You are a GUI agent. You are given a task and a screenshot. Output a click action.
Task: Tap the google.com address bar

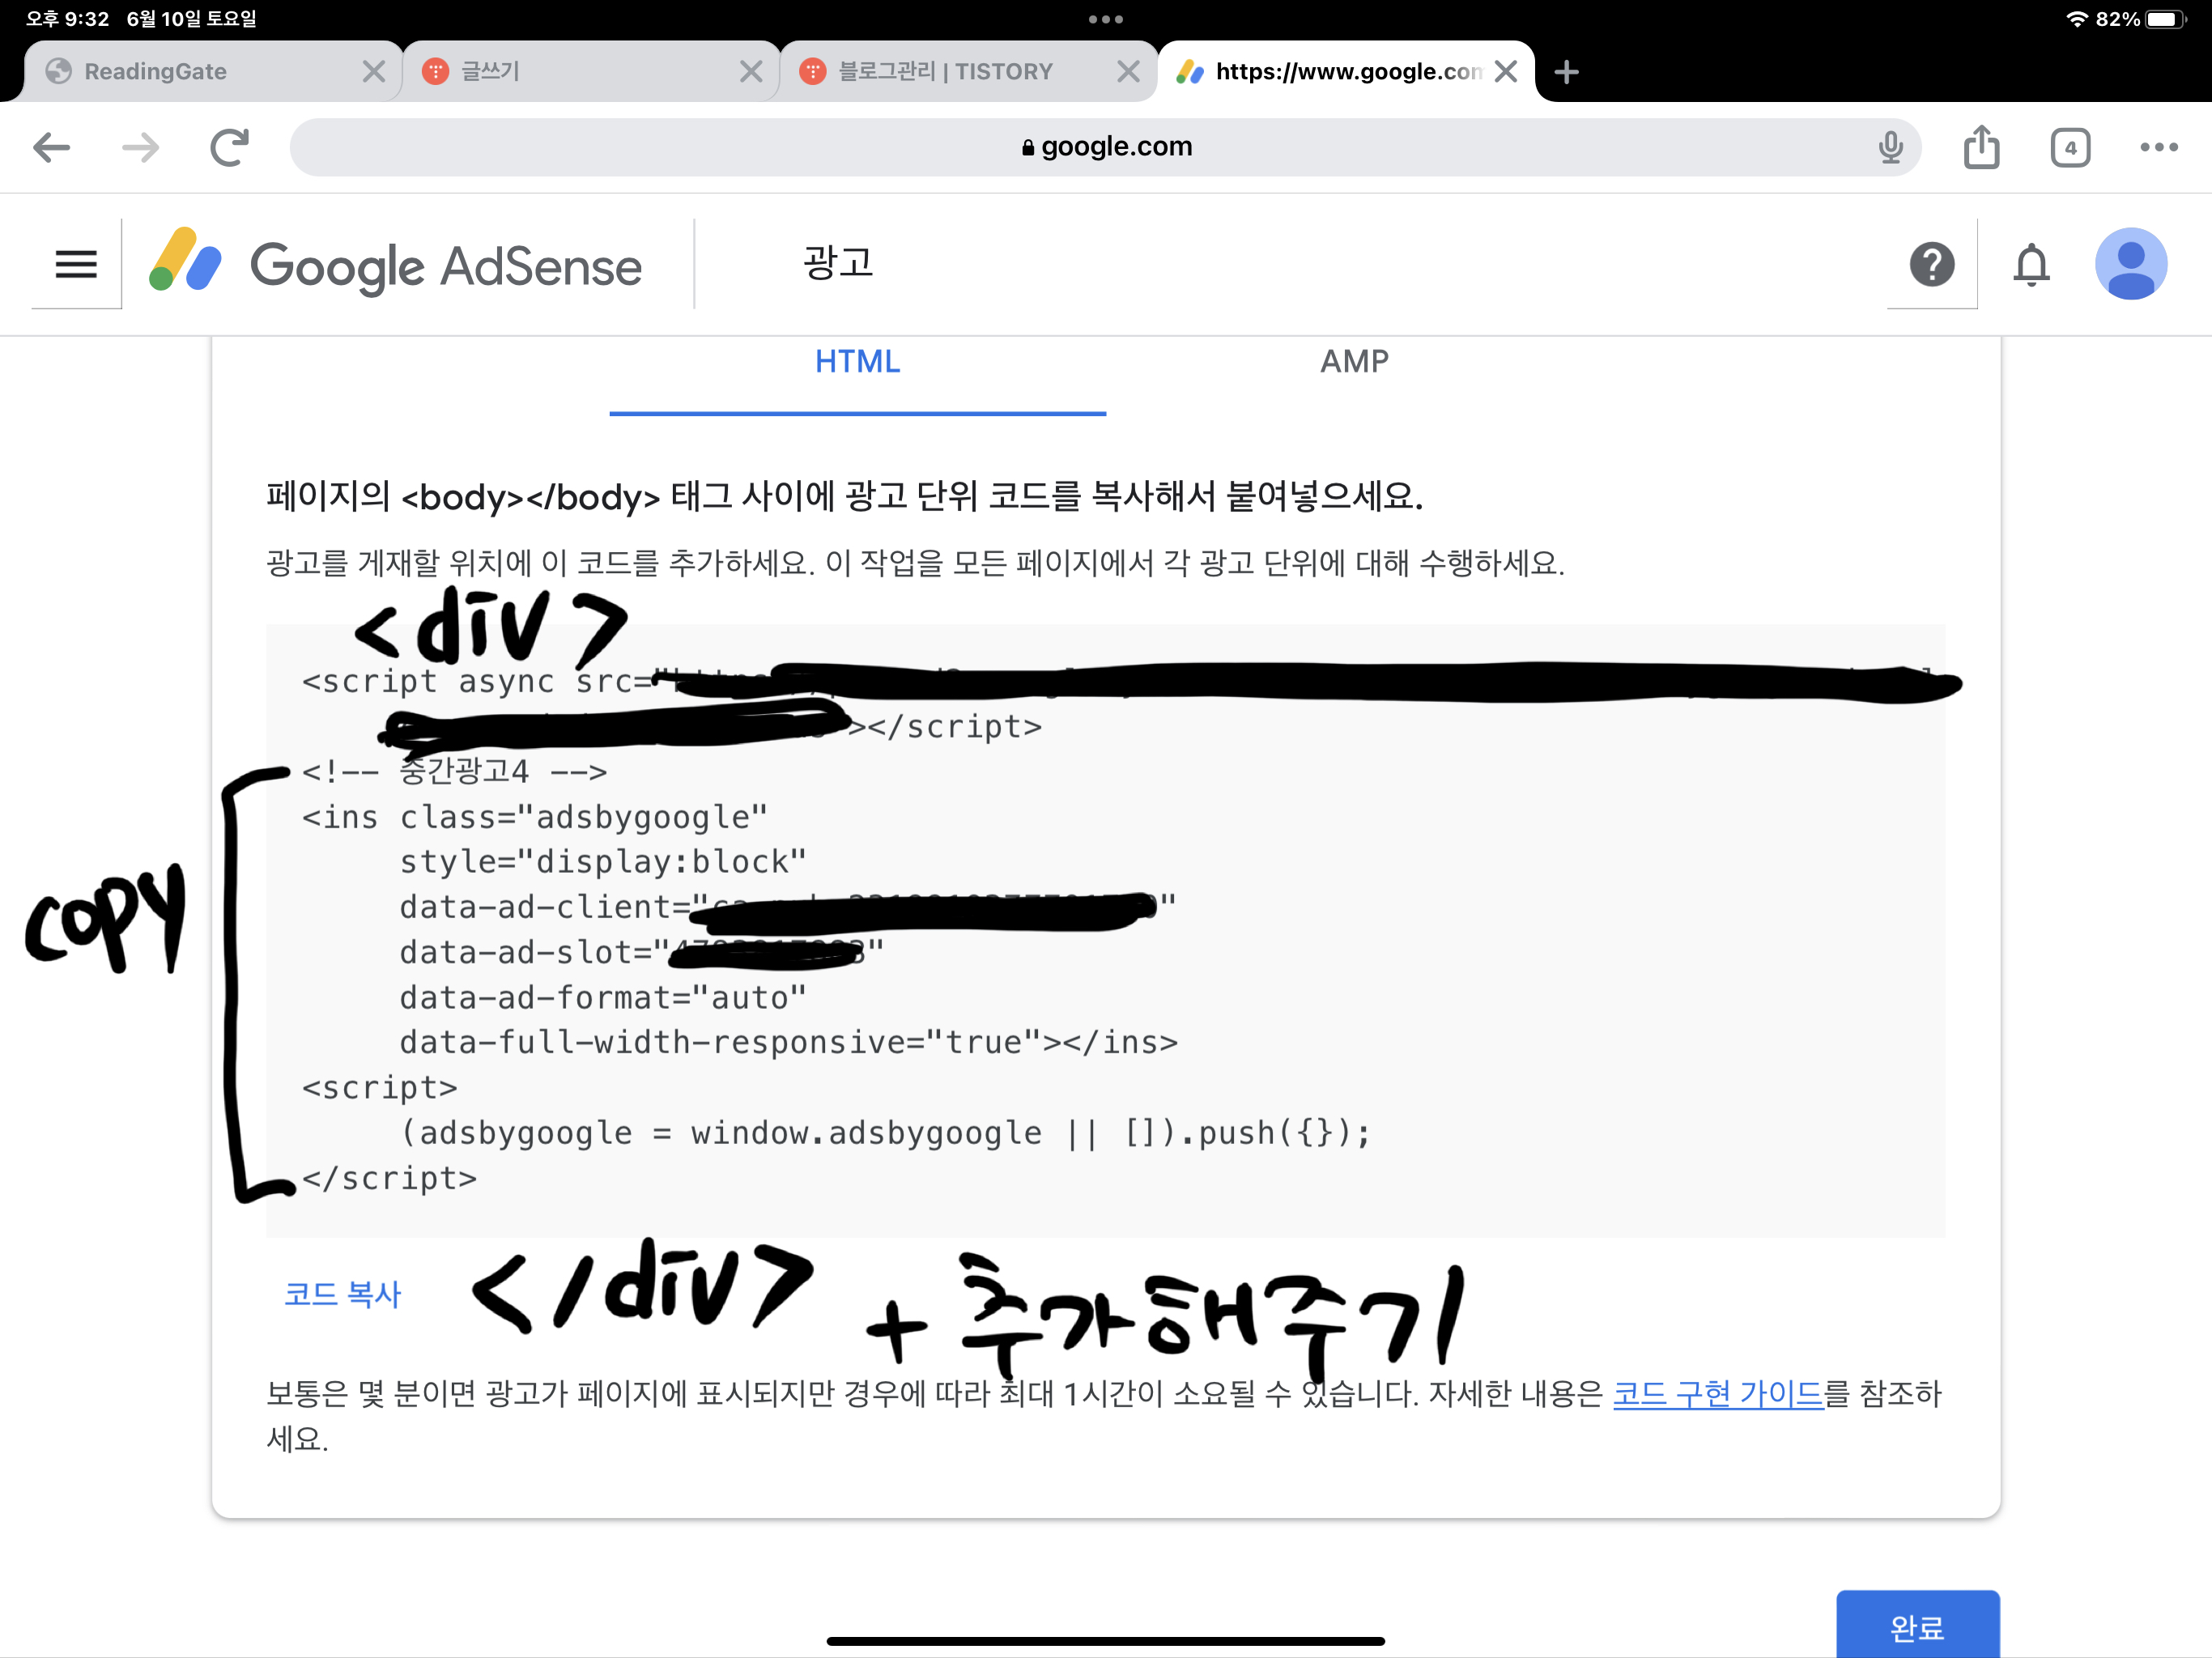(1105, 148)
